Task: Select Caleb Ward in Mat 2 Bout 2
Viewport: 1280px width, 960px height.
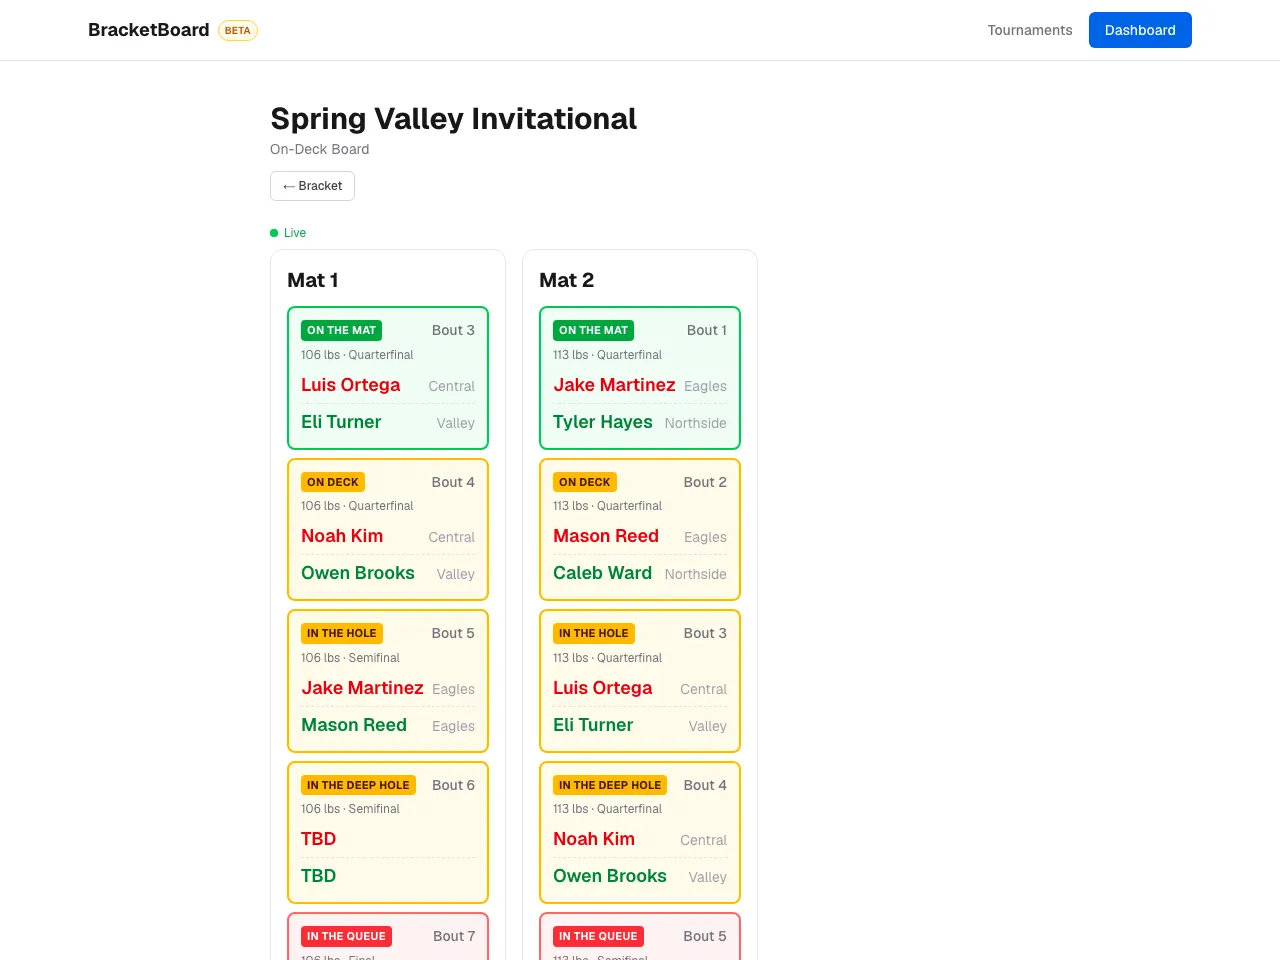Action: (602, 573)
